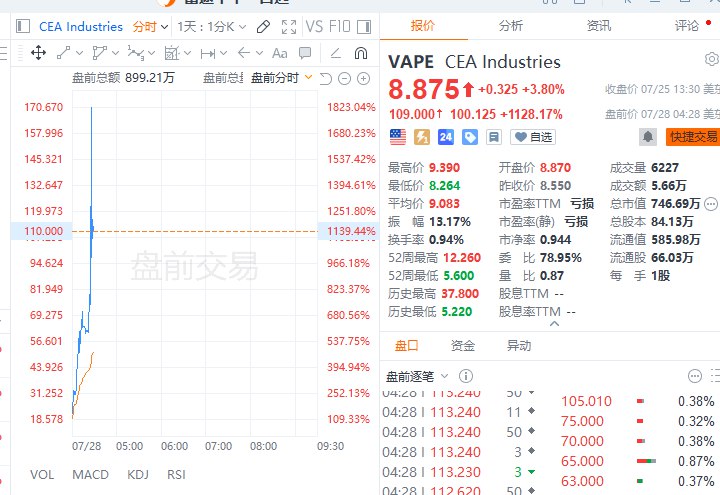Click the blue price tag icon

click(x=470, y=137)
